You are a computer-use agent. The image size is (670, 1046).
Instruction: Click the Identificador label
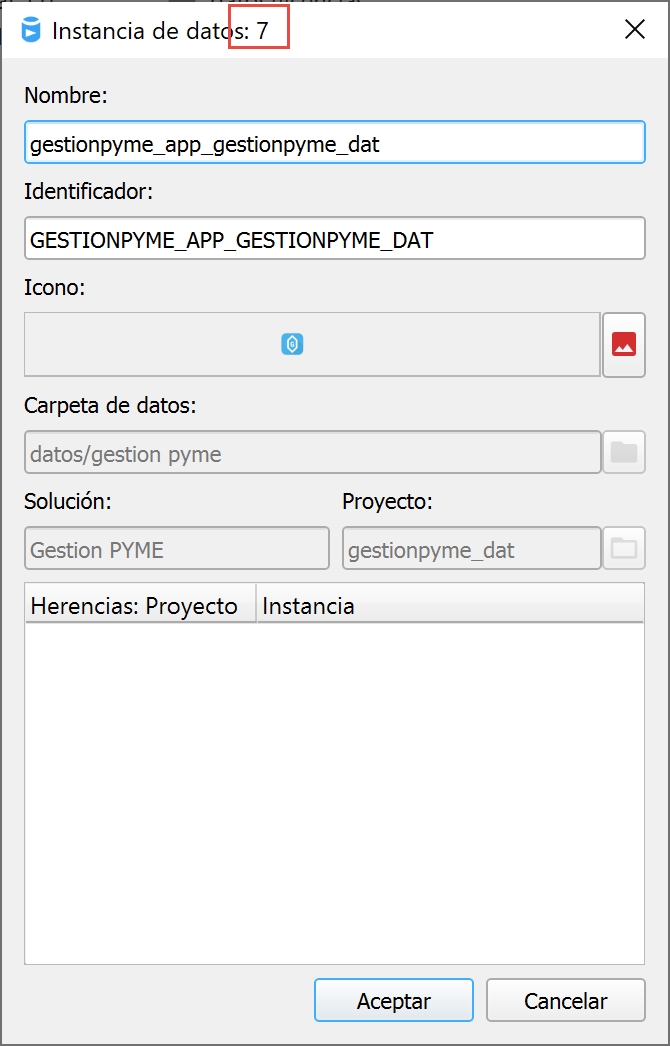coord(88,191)
